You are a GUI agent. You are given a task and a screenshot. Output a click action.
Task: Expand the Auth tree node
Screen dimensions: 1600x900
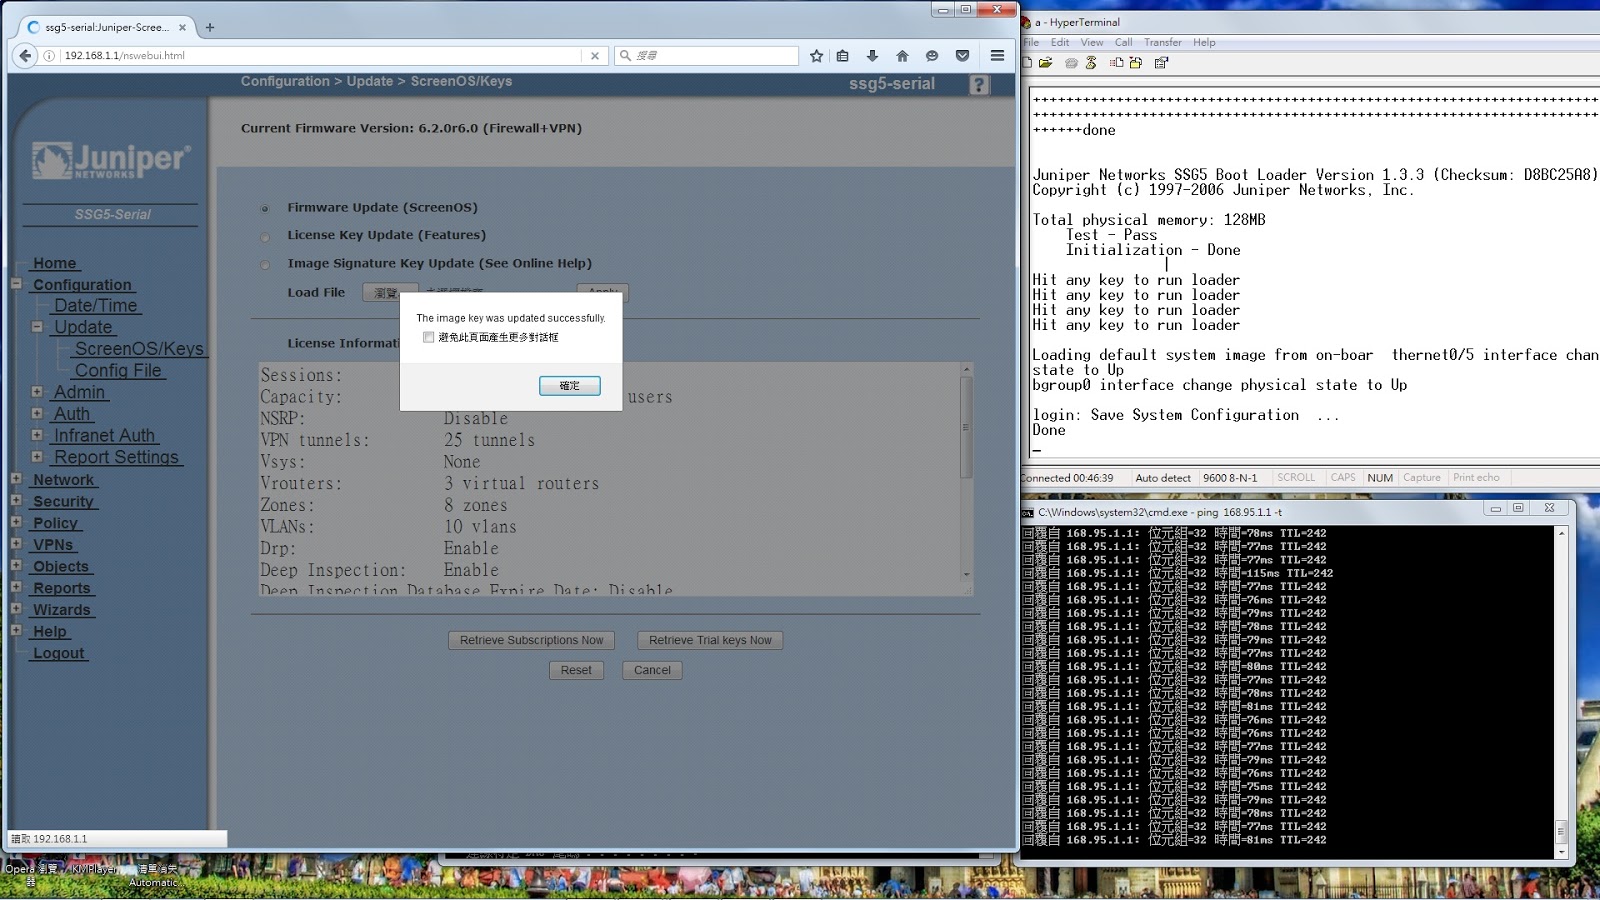[37, 413]
